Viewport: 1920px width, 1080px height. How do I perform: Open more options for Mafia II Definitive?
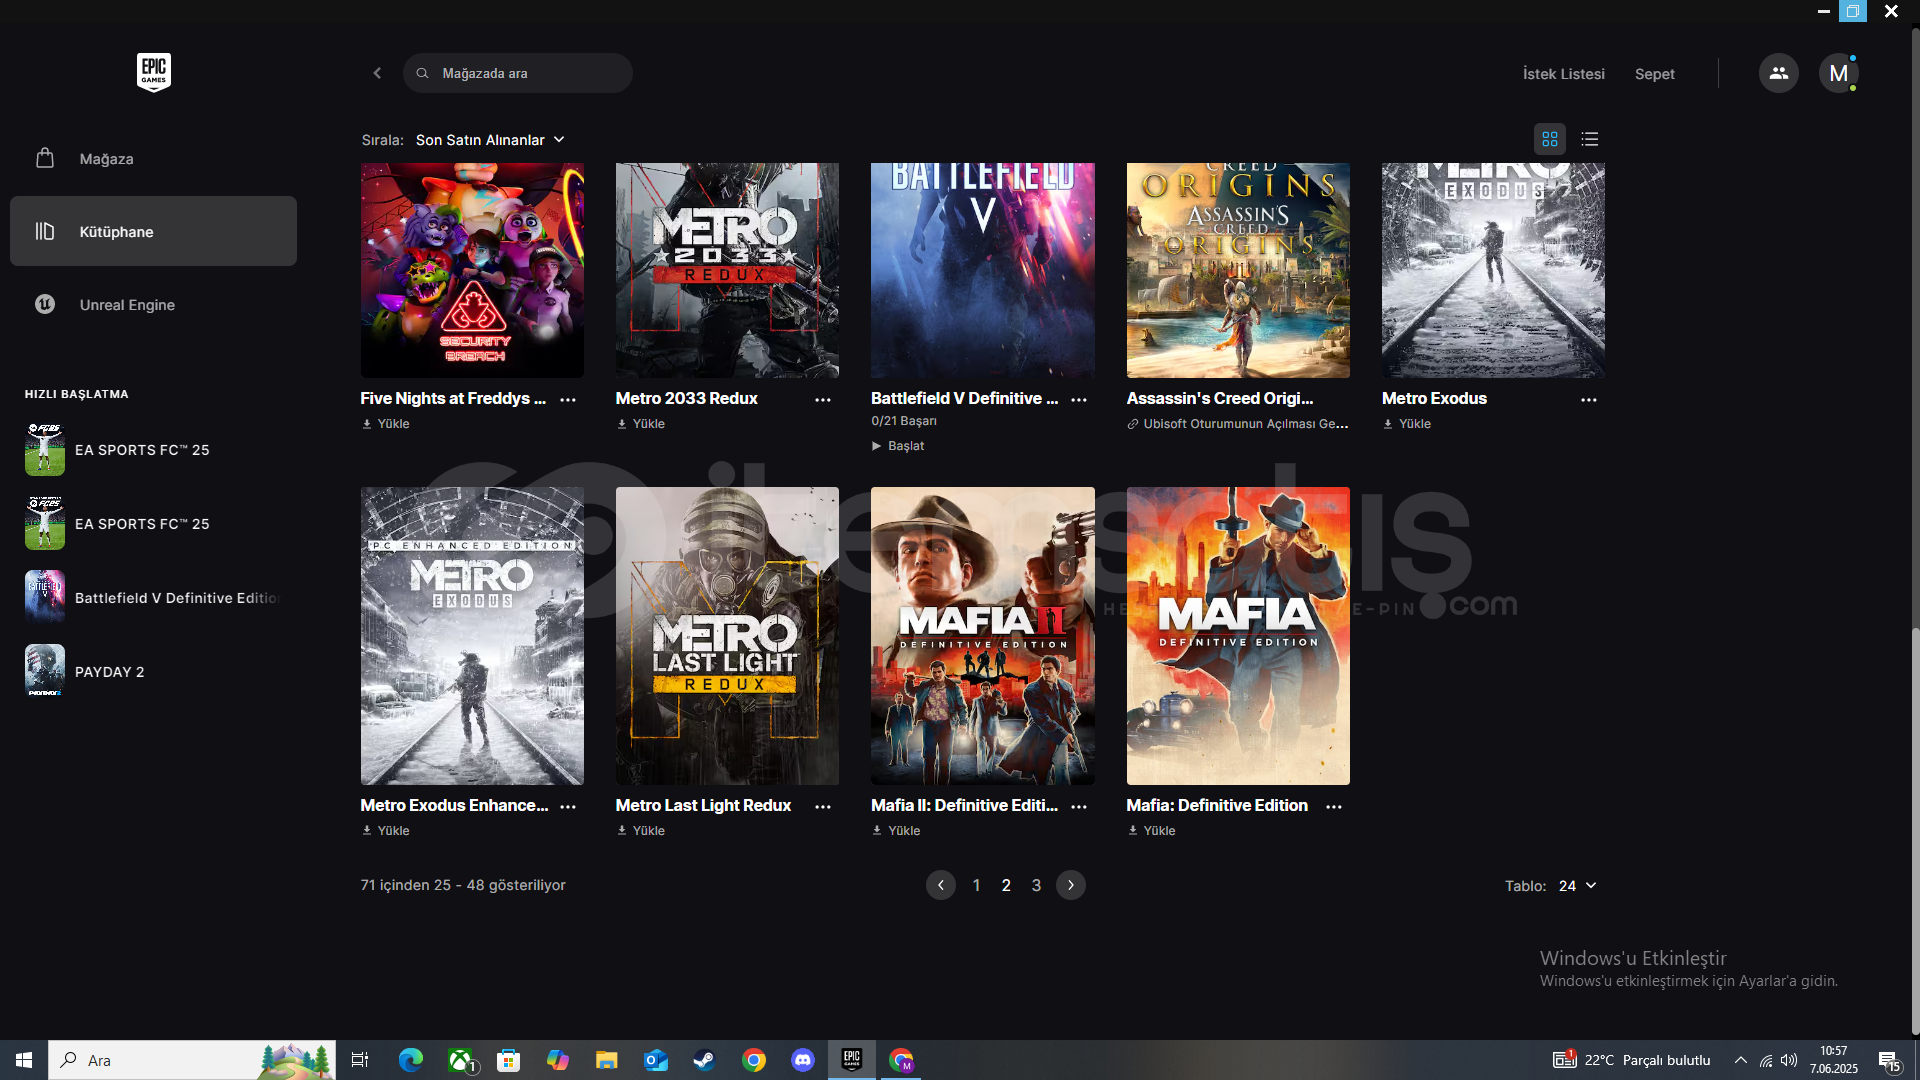[x=1079, y=806]
